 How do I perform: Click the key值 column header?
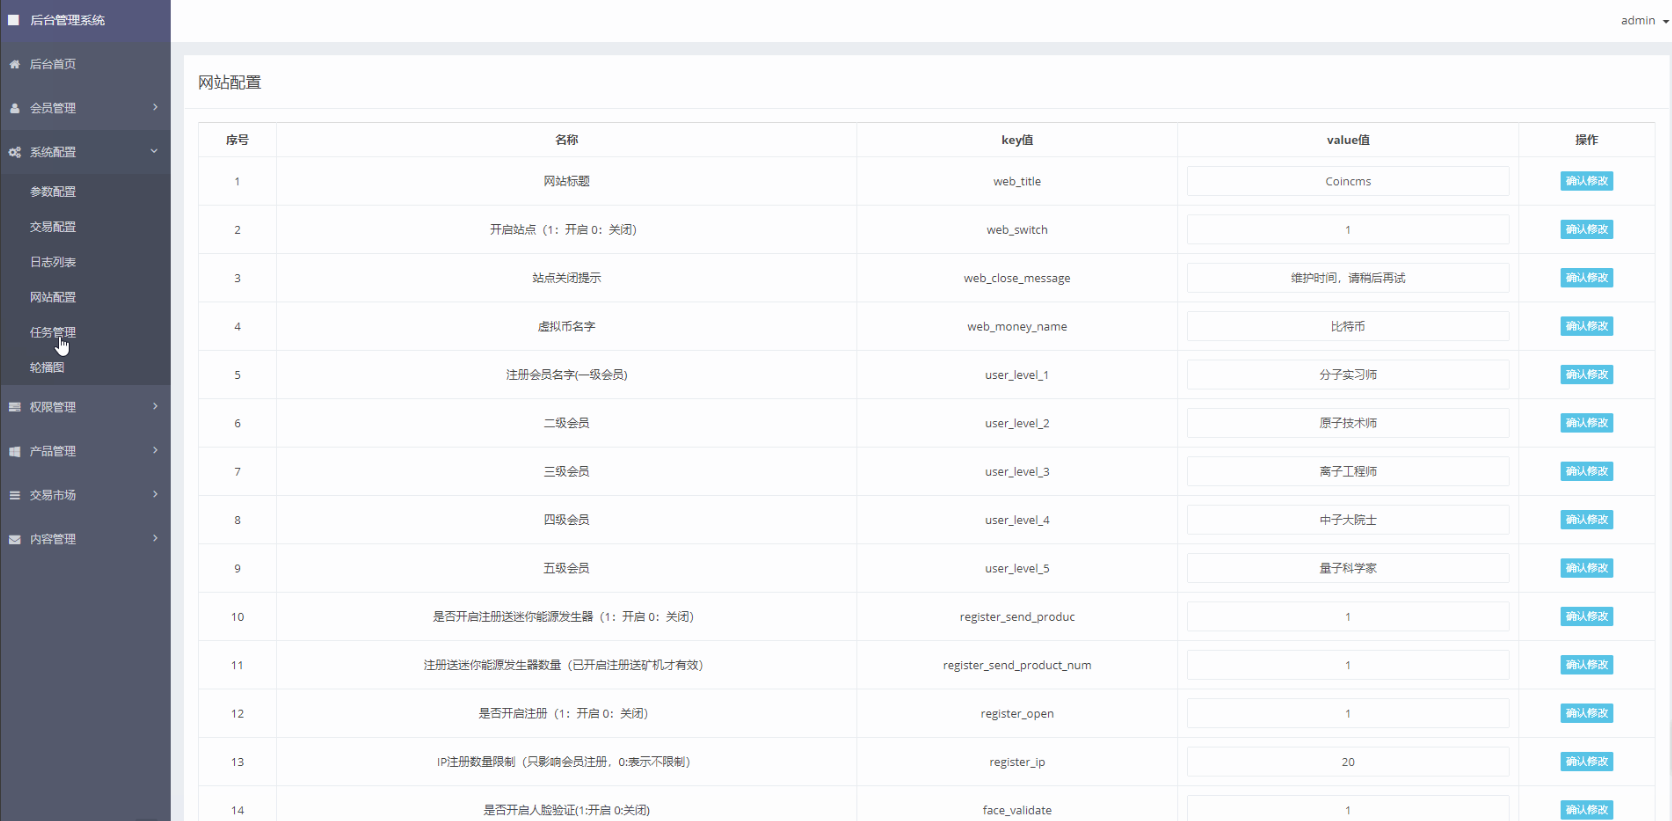click(x=1017, y=140)
